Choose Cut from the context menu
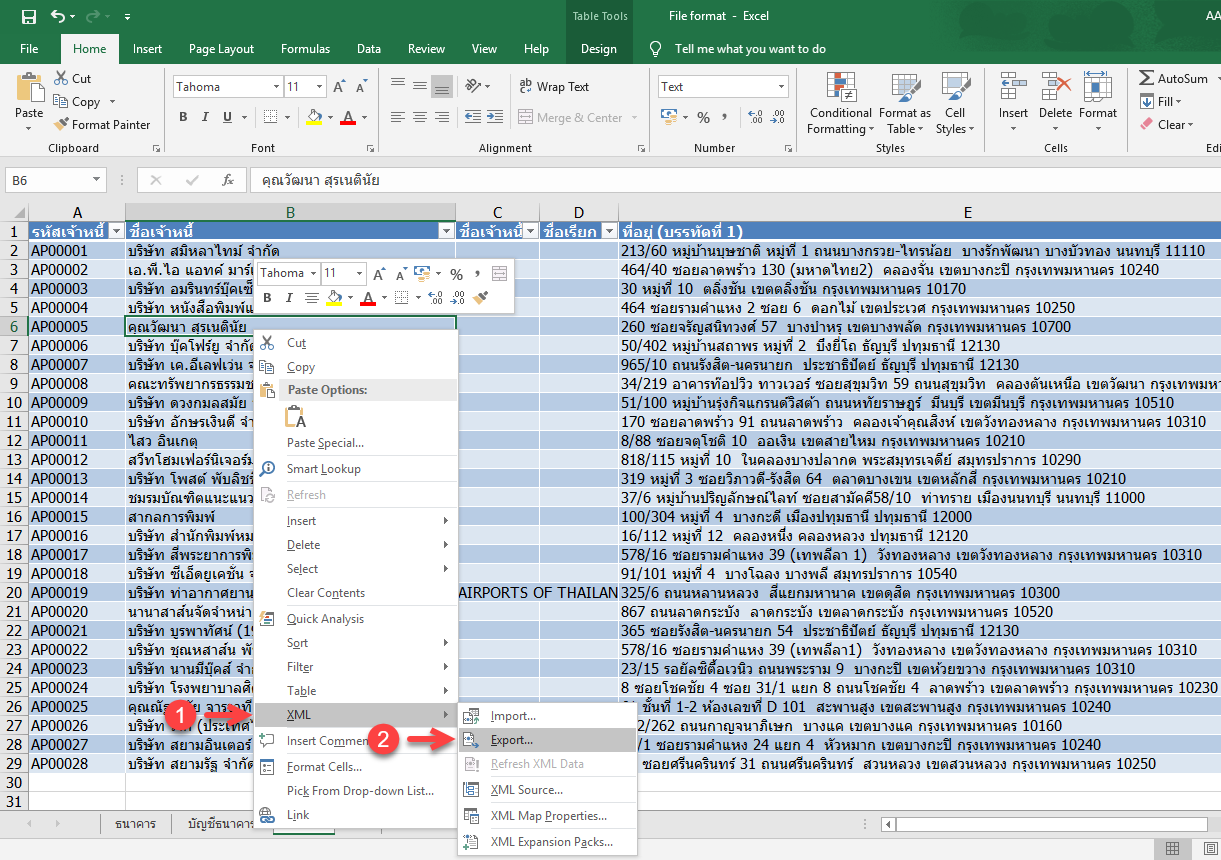Image resolution: width=1221 pixels, height=860 pixels. click(x=356, y=343)
